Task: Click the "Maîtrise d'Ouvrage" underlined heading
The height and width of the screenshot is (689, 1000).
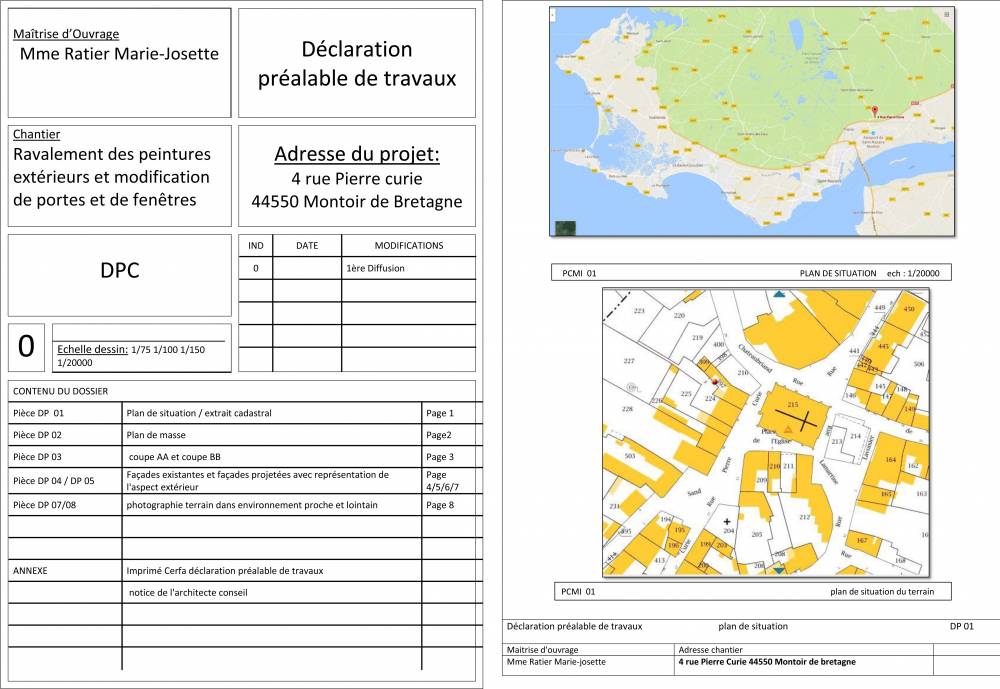Action: click(x=66, y=34)
